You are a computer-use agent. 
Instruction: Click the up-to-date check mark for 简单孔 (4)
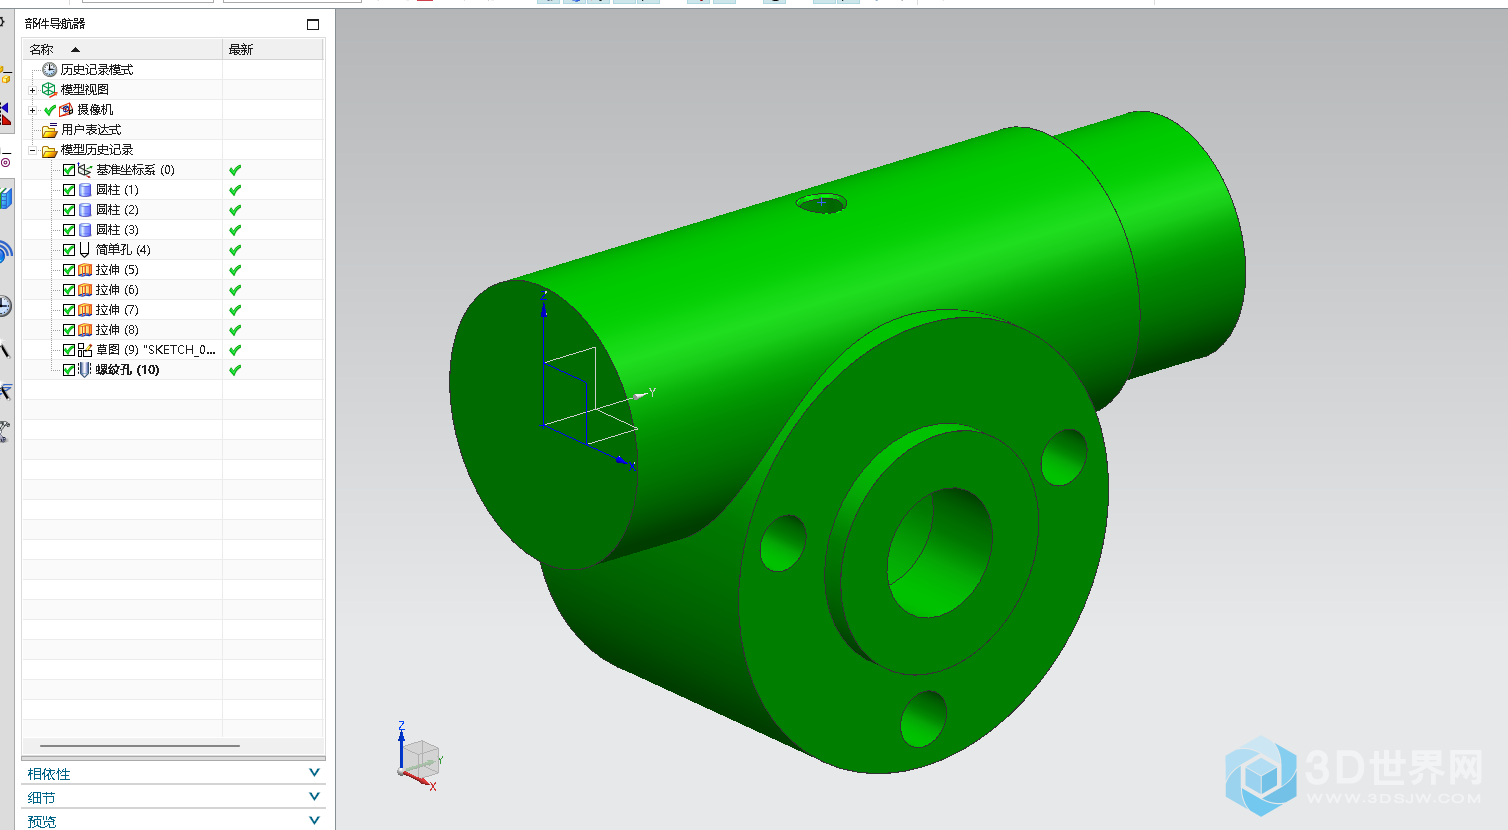pyautogui.click(x=235, y=250)
